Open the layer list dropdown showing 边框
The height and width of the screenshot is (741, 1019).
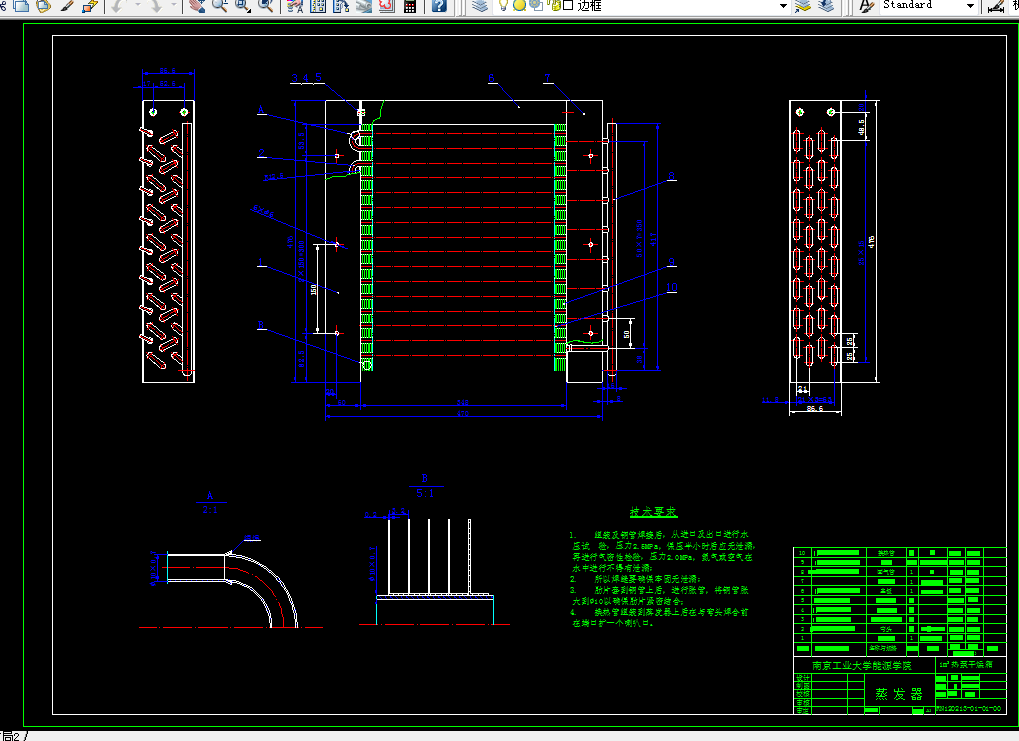click(x=783, y=6)
